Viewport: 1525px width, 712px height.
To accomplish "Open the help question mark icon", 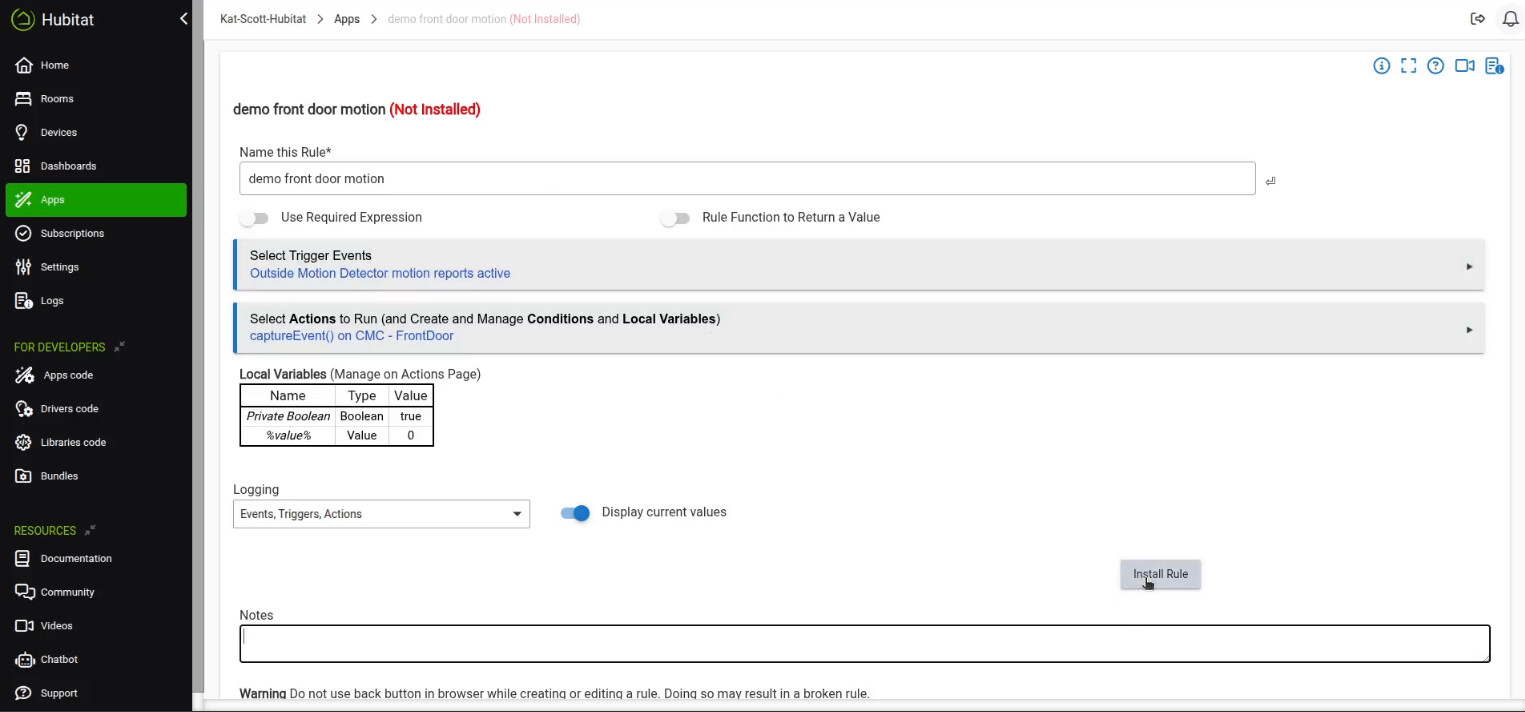I will [x=1436, y=66].
